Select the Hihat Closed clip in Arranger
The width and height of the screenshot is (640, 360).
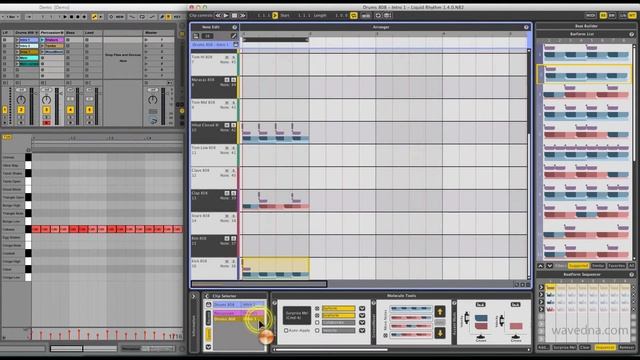(276, 133)
